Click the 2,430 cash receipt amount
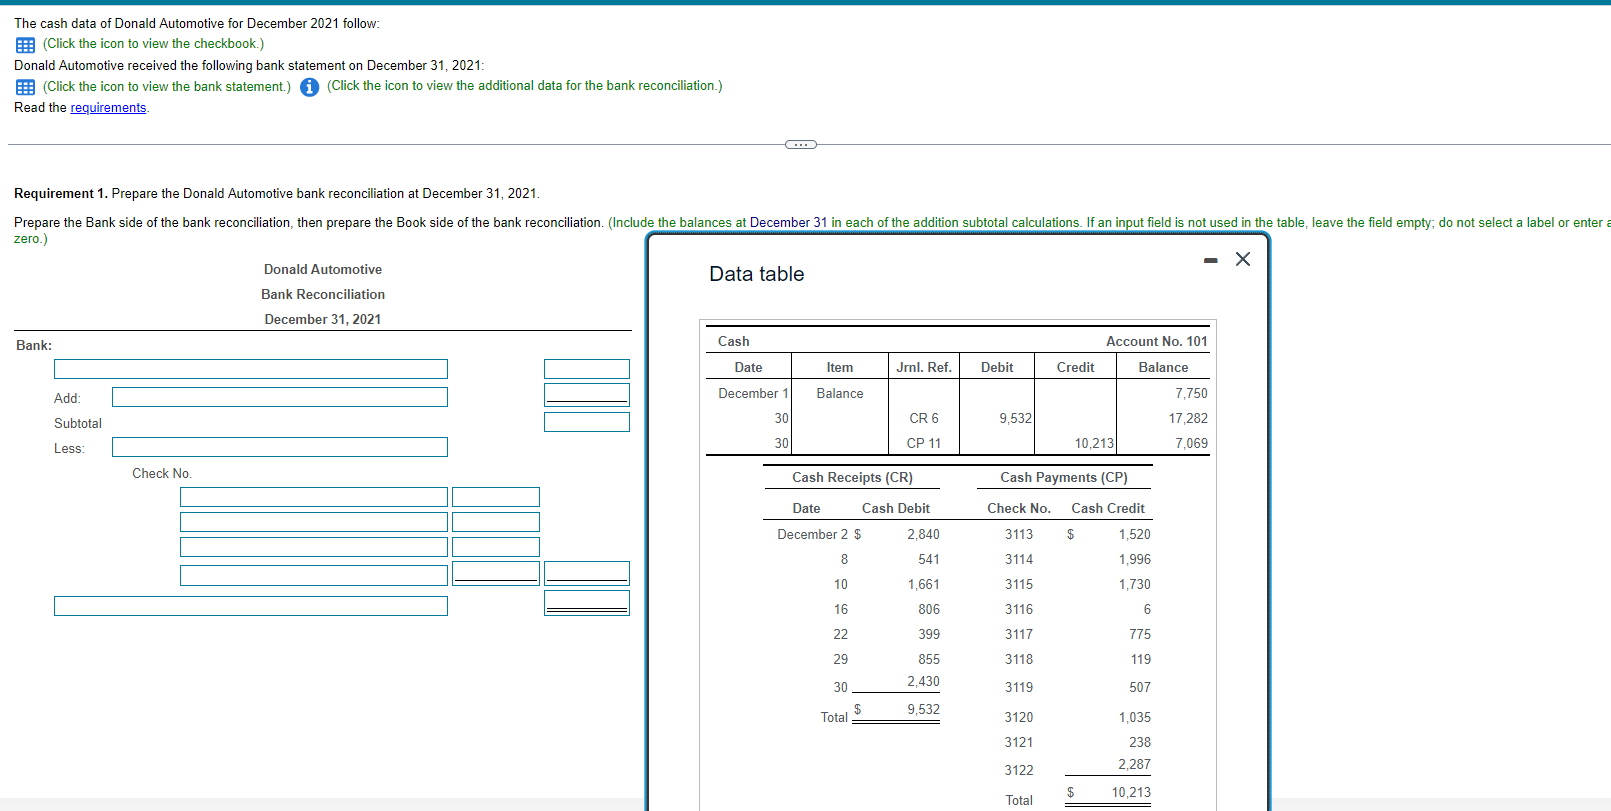 click(923, 682)
